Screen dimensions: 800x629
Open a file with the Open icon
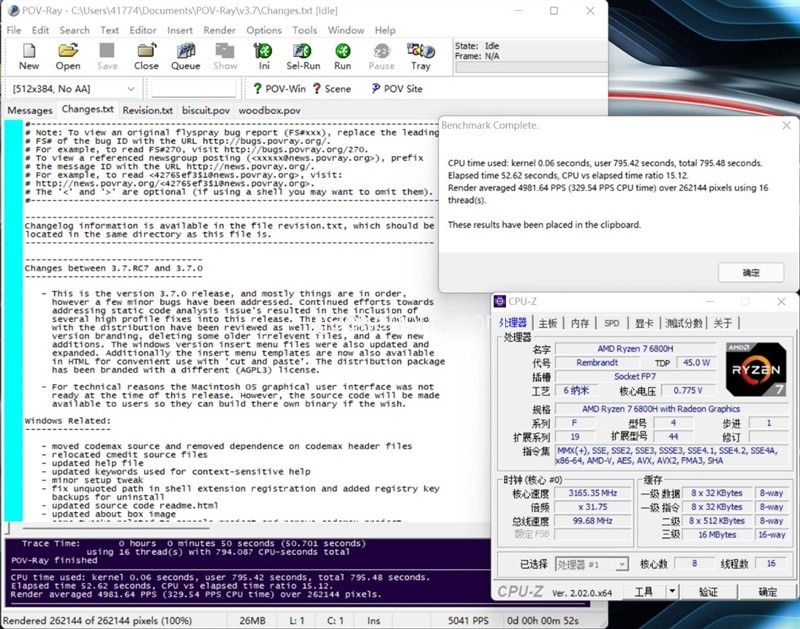pyautogui.click(x=68, y=57)
